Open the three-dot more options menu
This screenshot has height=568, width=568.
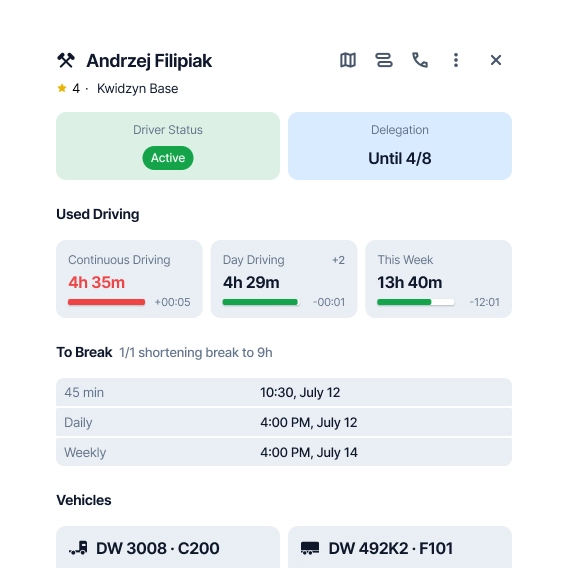456,60
